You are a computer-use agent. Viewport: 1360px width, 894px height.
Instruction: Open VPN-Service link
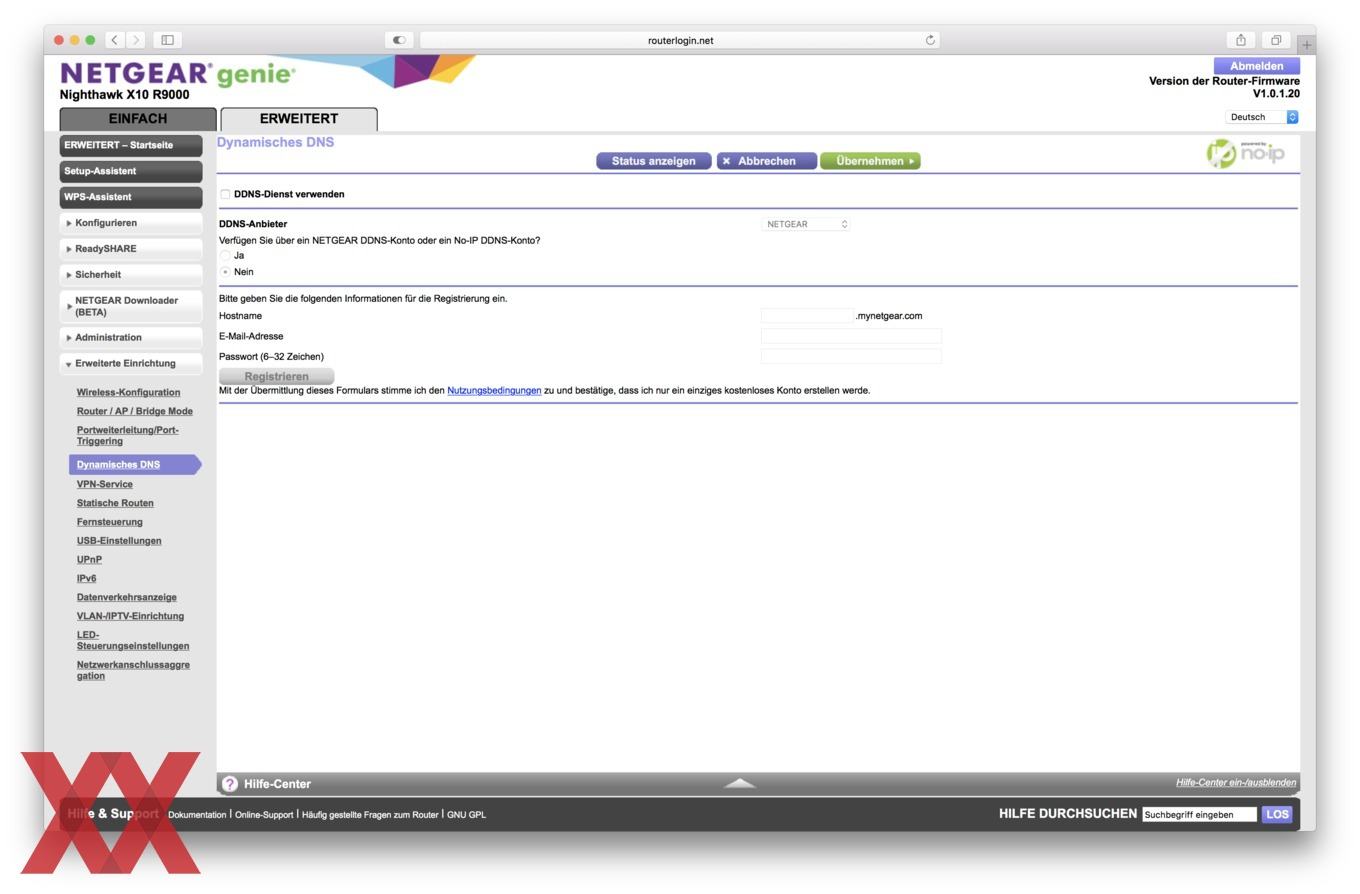click(x=104, y=485)
